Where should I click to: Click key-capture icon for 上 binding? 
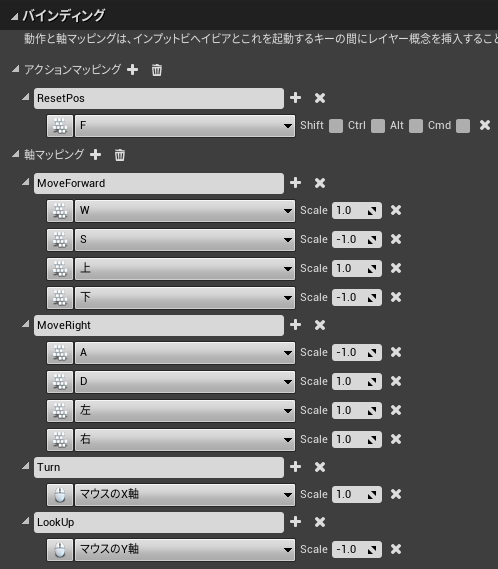[x=60, y=269]
